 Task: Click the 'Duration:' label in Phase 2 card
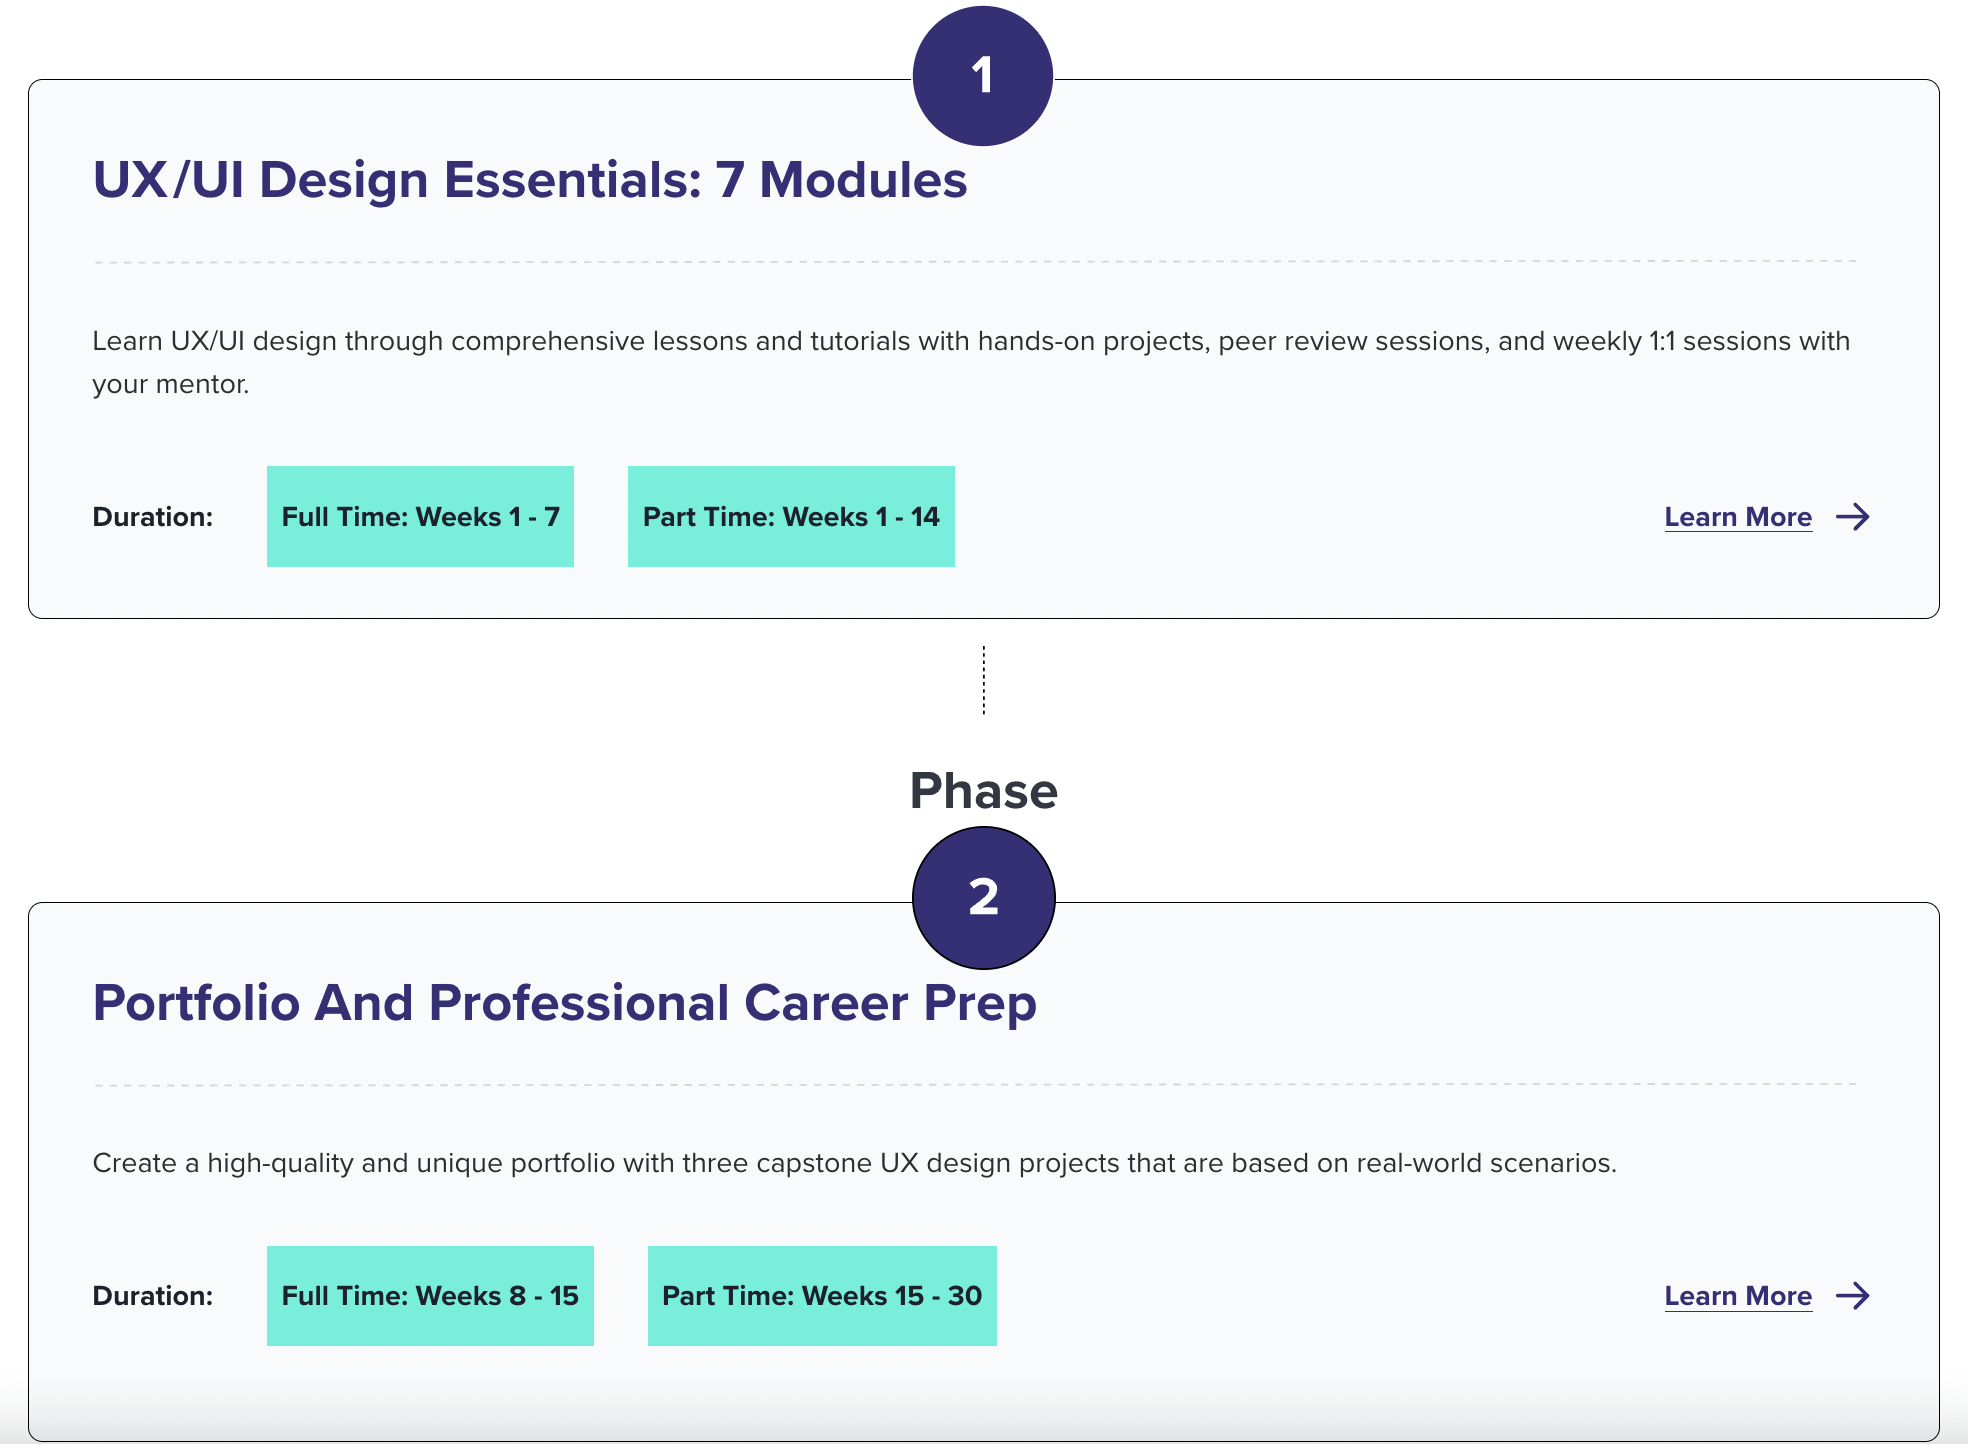(153, 1296)
